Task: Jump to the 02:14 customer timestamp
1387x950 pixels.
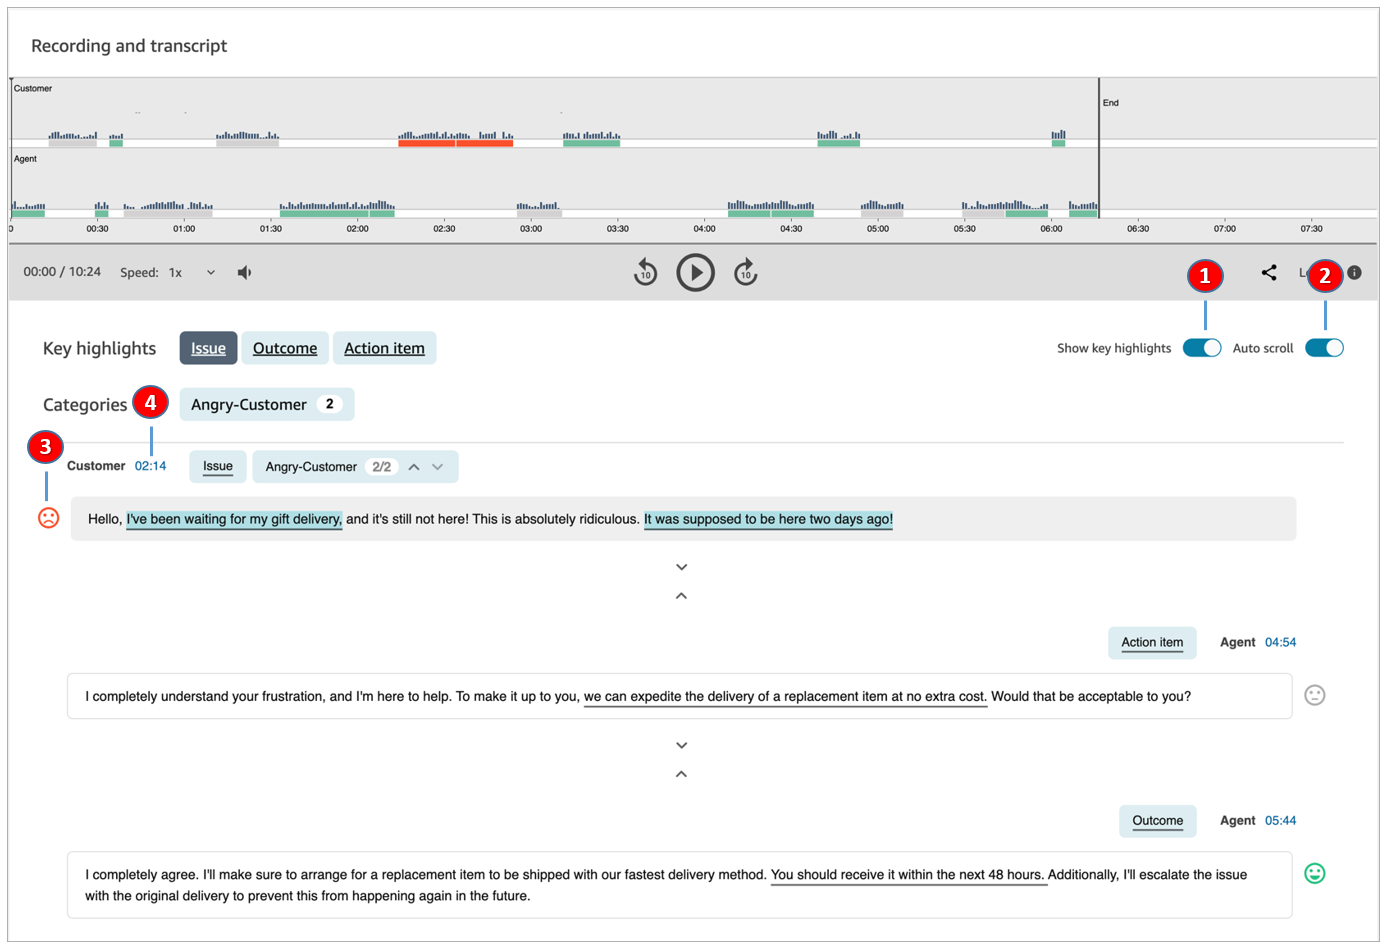Action: tap(150, 466)
